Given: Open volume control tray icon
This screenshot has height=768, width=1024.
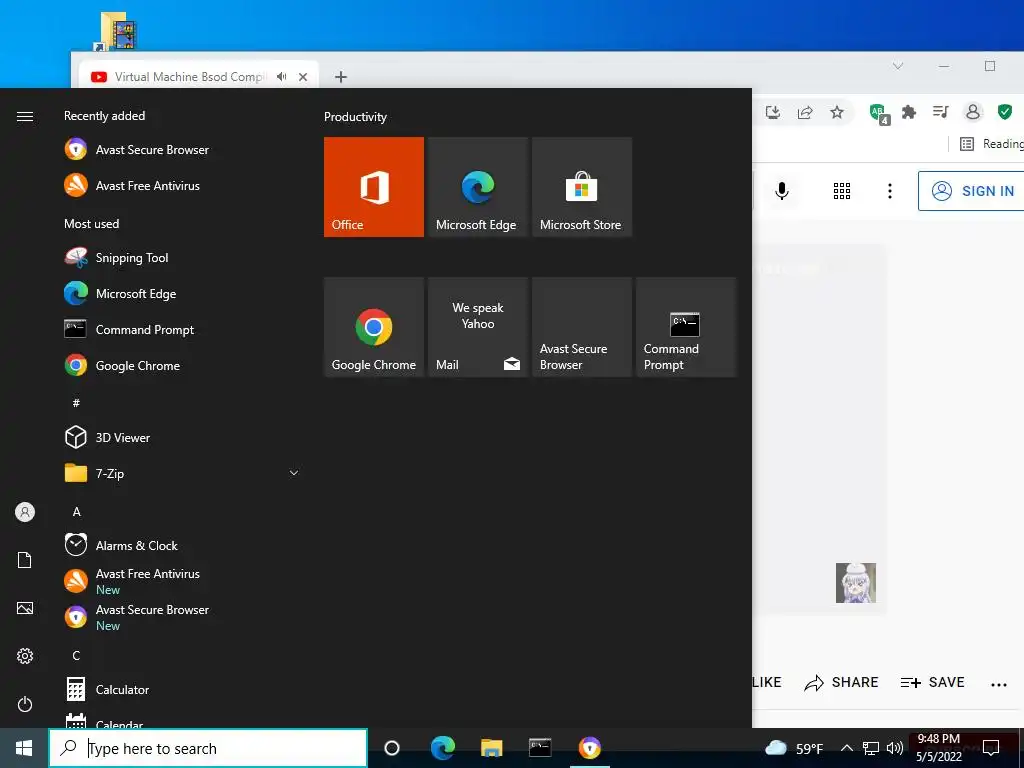Looking at the screenshot, I should tap(895, 748).
